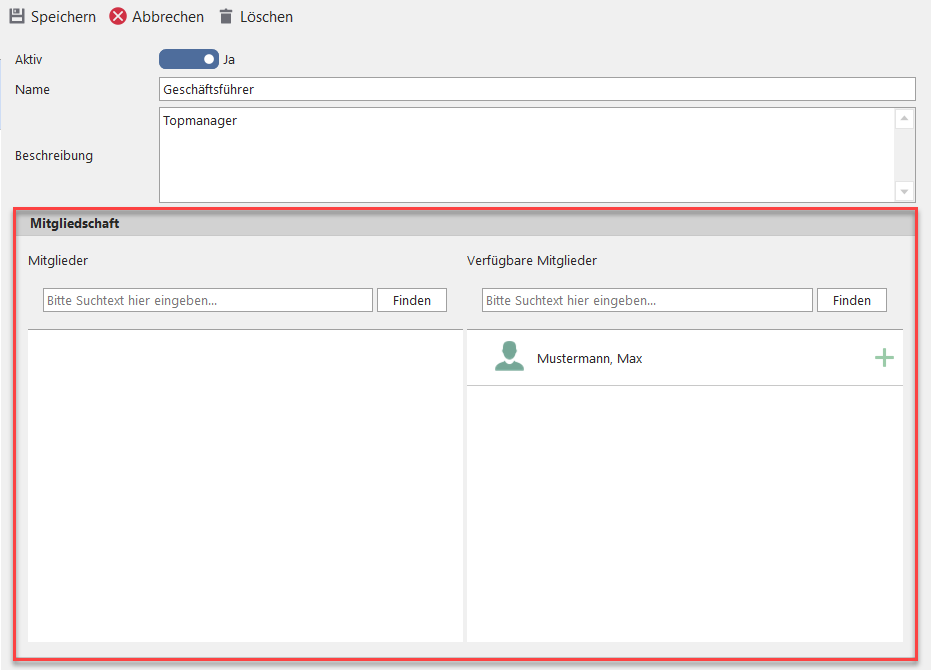
Task: Focus the search box under Verfügbare Mitglieder
Action: tap(647, 300)
